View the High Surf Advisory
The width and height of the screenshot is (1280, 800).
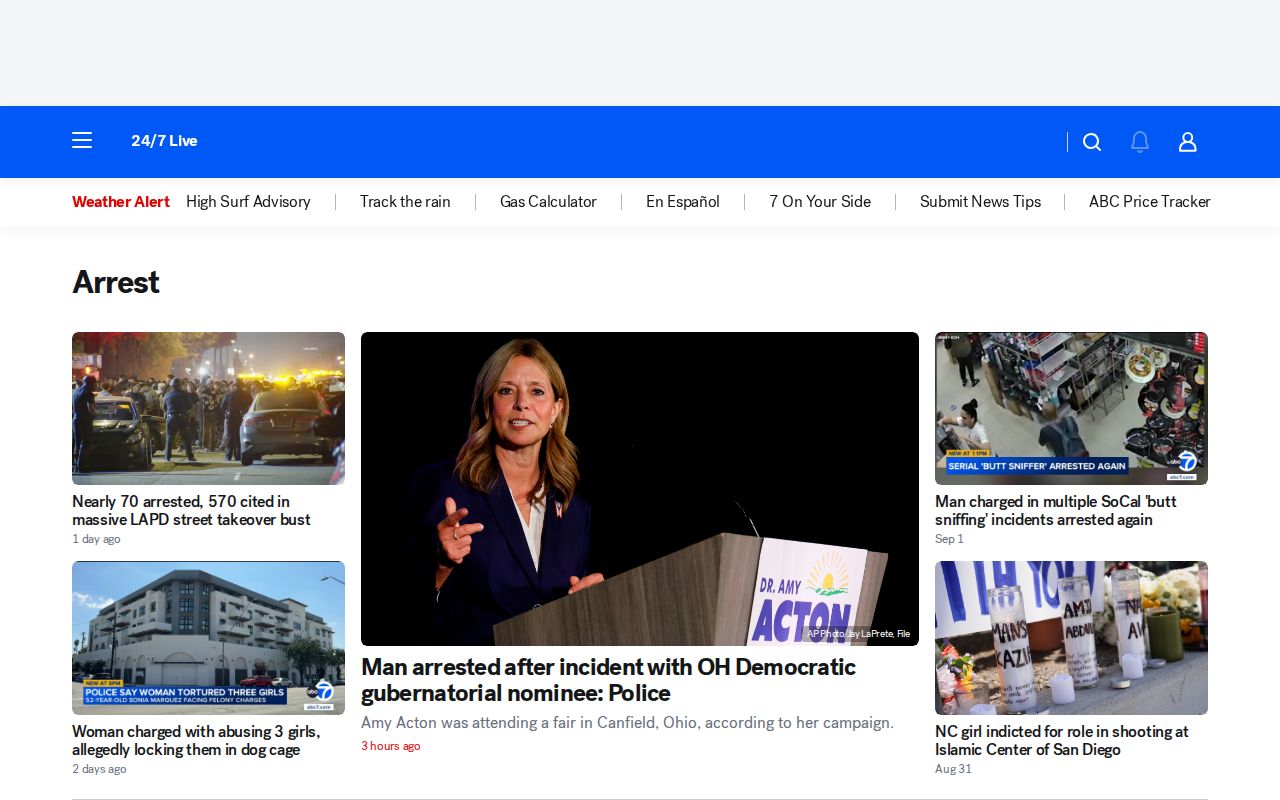click(248, 202)
